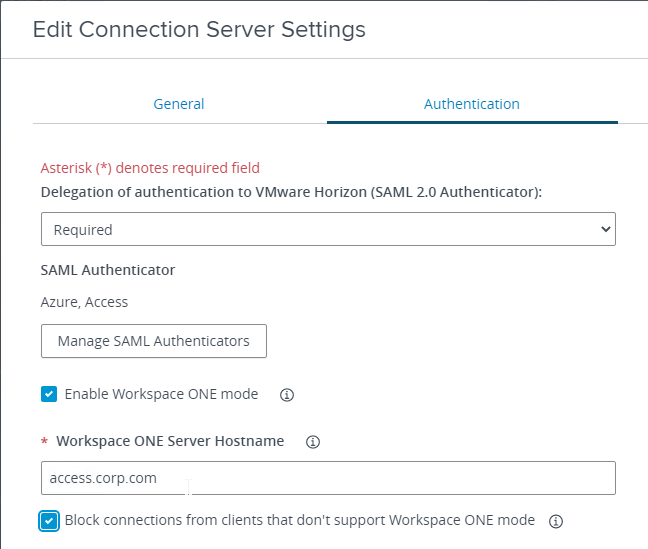Open info icon beside Enable Workspace ONE mode
The height and width of the screenshot is (549, 648).
[287, 395]
